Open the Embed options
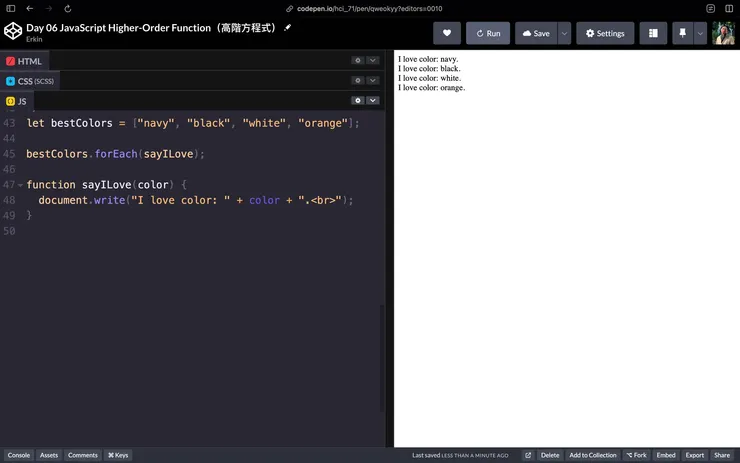The height and width of the screenshot is (463, 740). pyautogui.click(x=666, y=455)
